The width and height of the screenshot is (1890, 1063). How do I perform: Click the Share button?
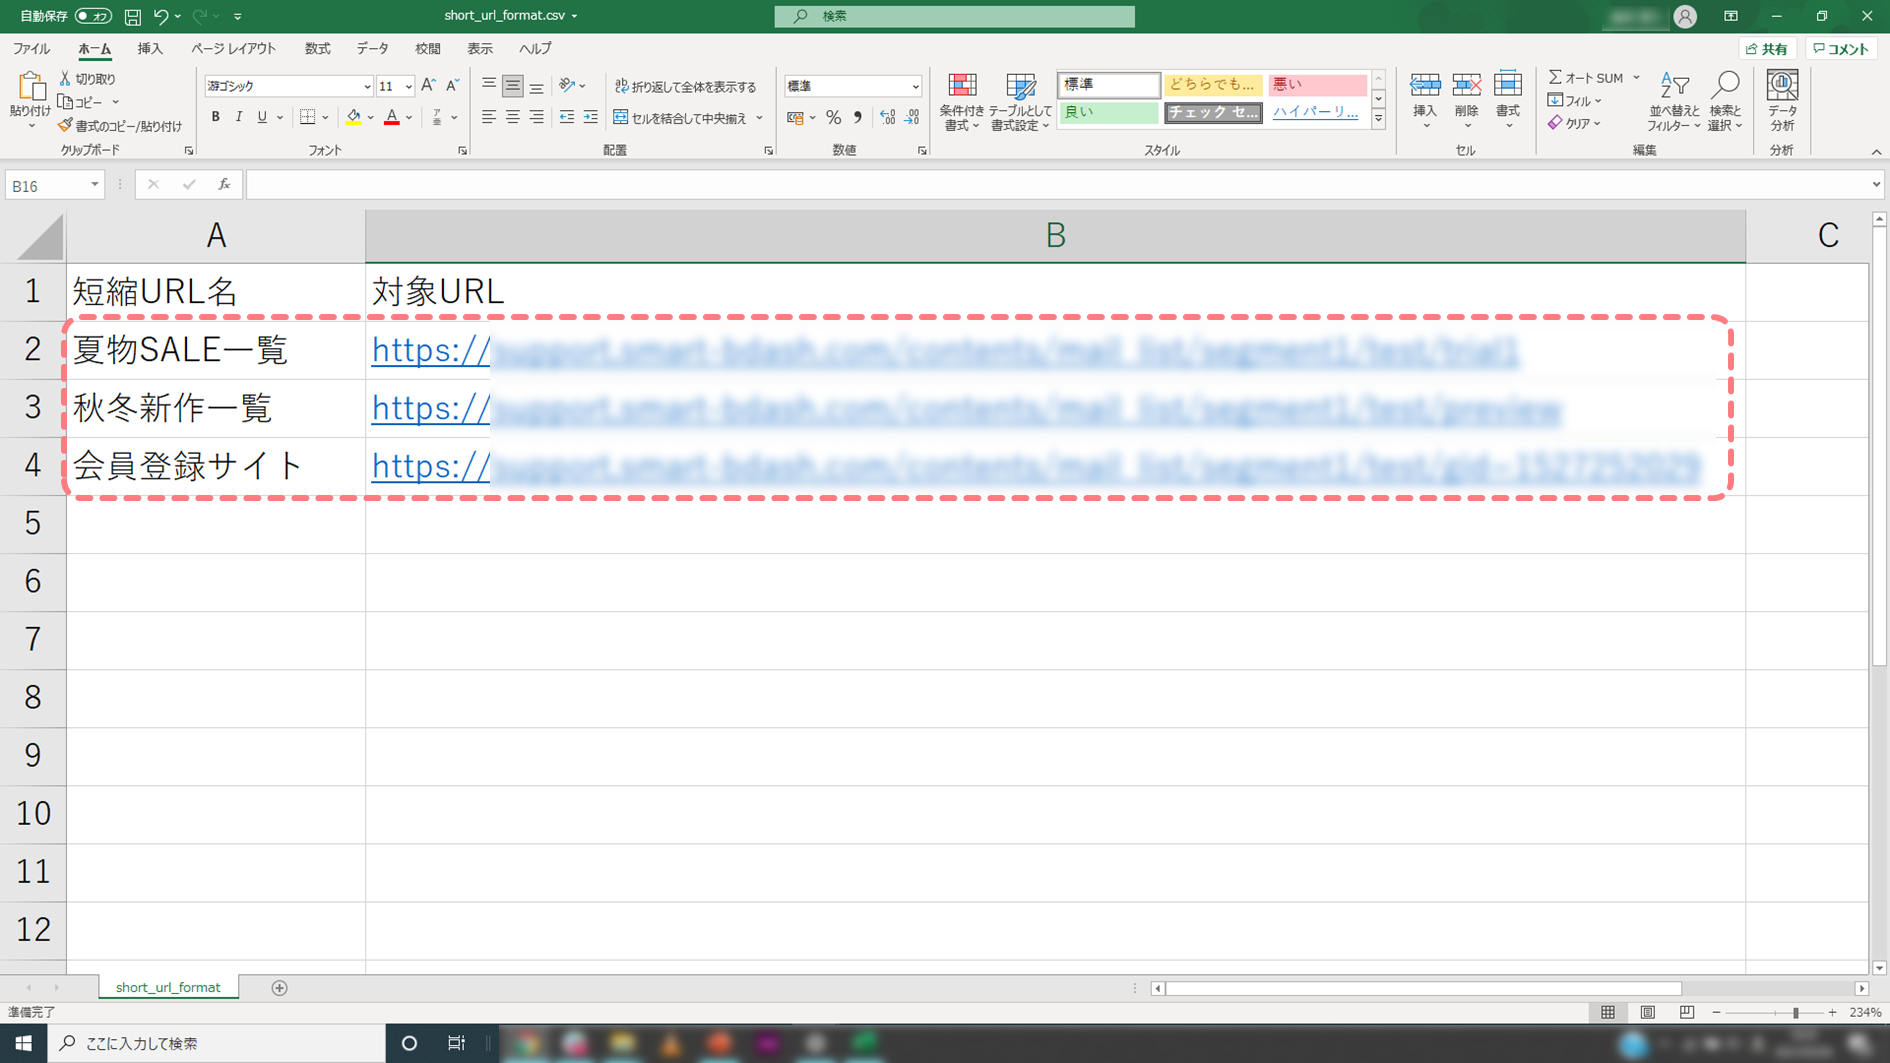coord(1768,49)
